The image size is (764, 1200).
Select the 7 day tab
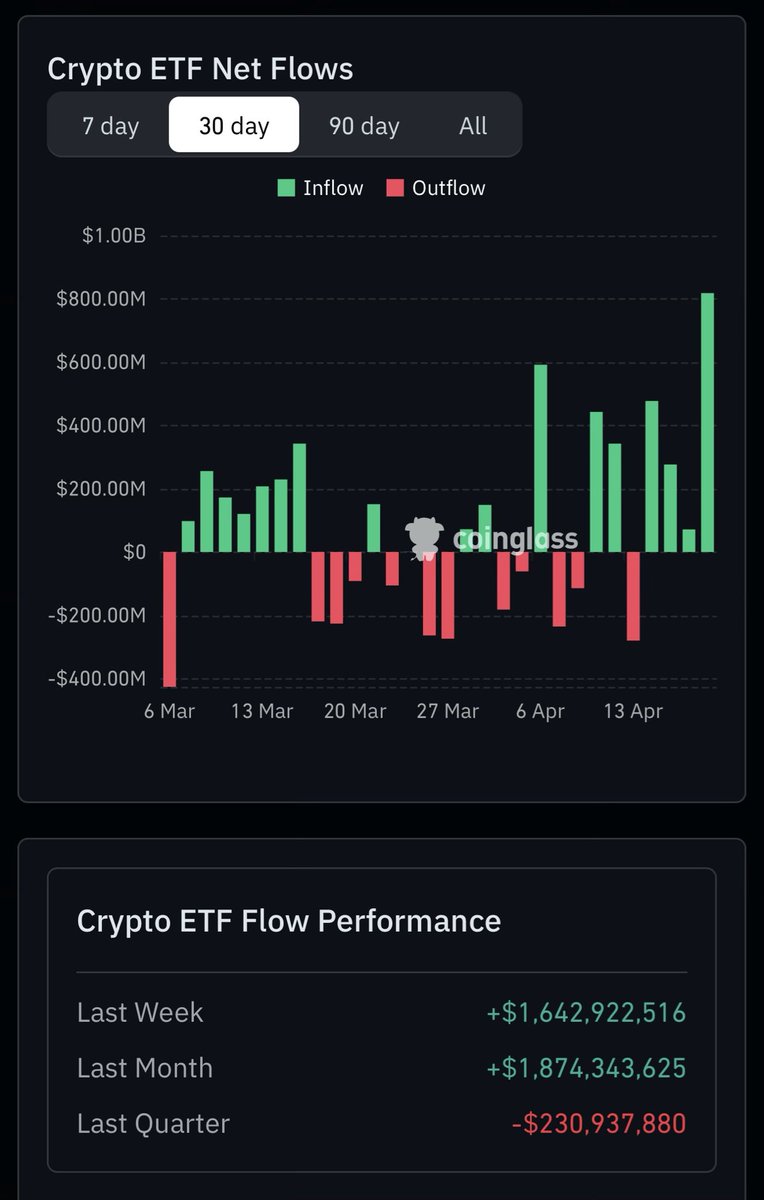111,126
